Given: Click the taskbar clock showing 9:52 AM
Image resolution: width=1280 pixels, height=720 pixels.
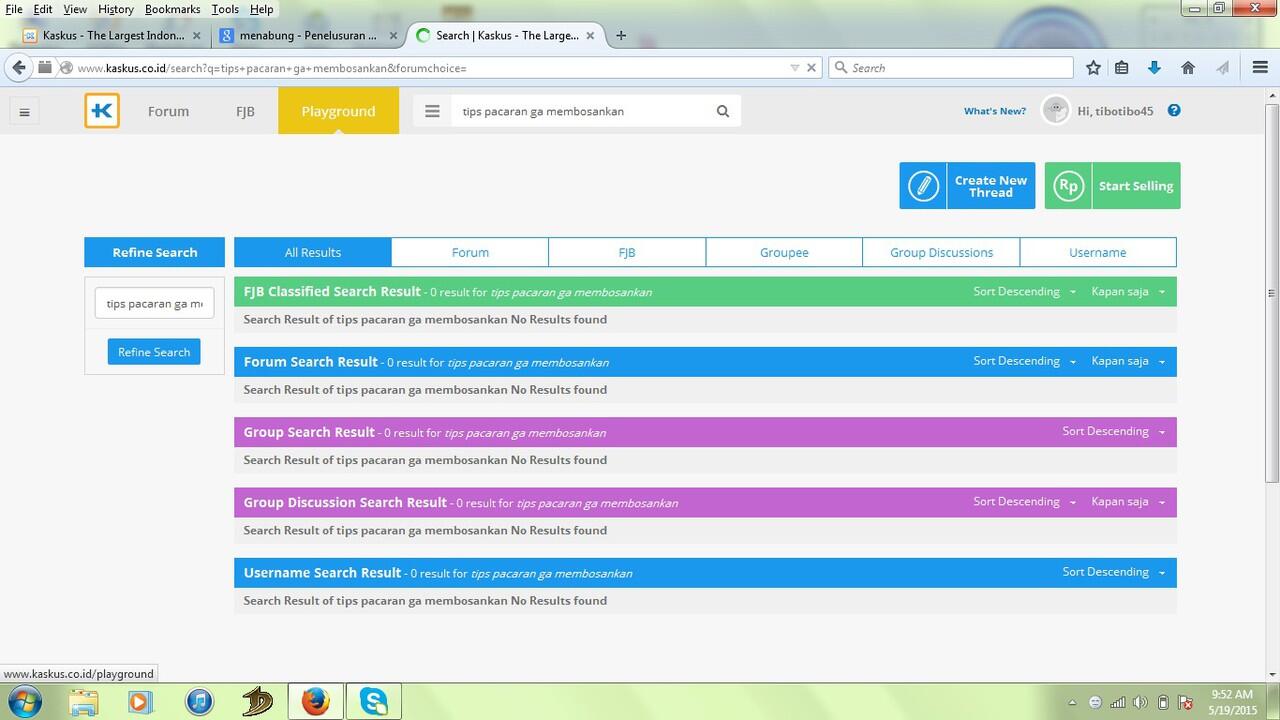Looking at the screenshot, I should (1231, 702).
